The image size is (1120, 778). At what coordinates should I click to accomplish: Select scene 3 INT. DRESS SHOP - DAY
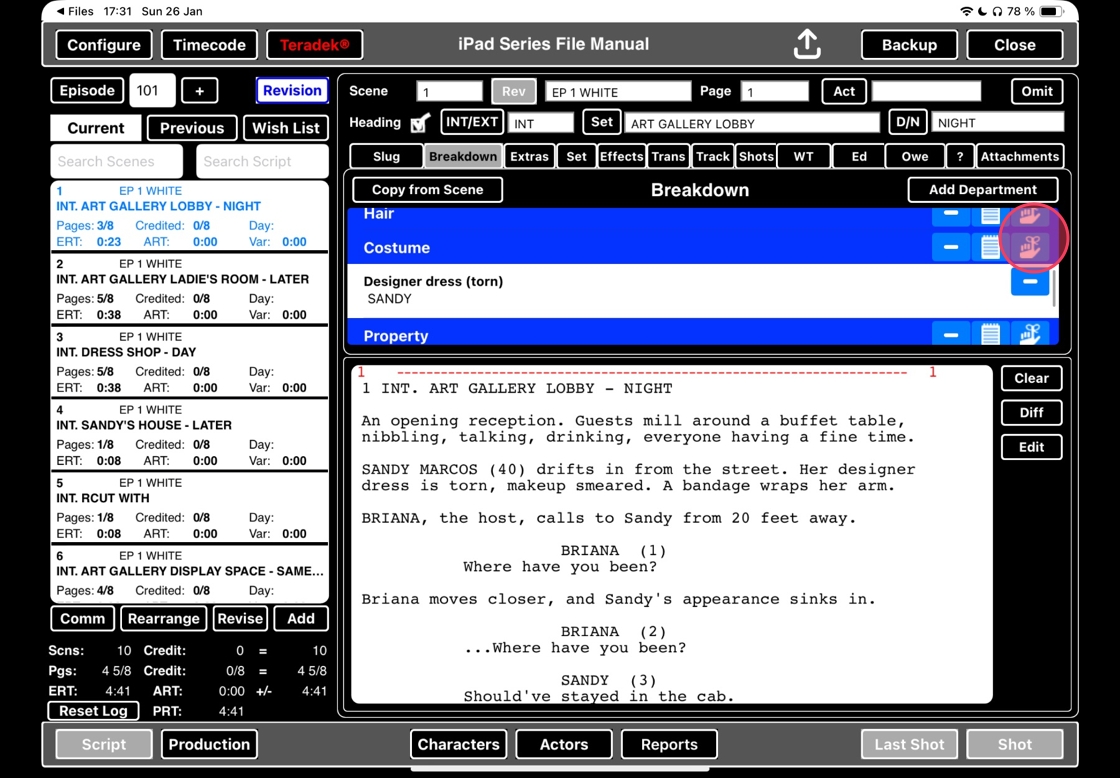click(189, 361)
